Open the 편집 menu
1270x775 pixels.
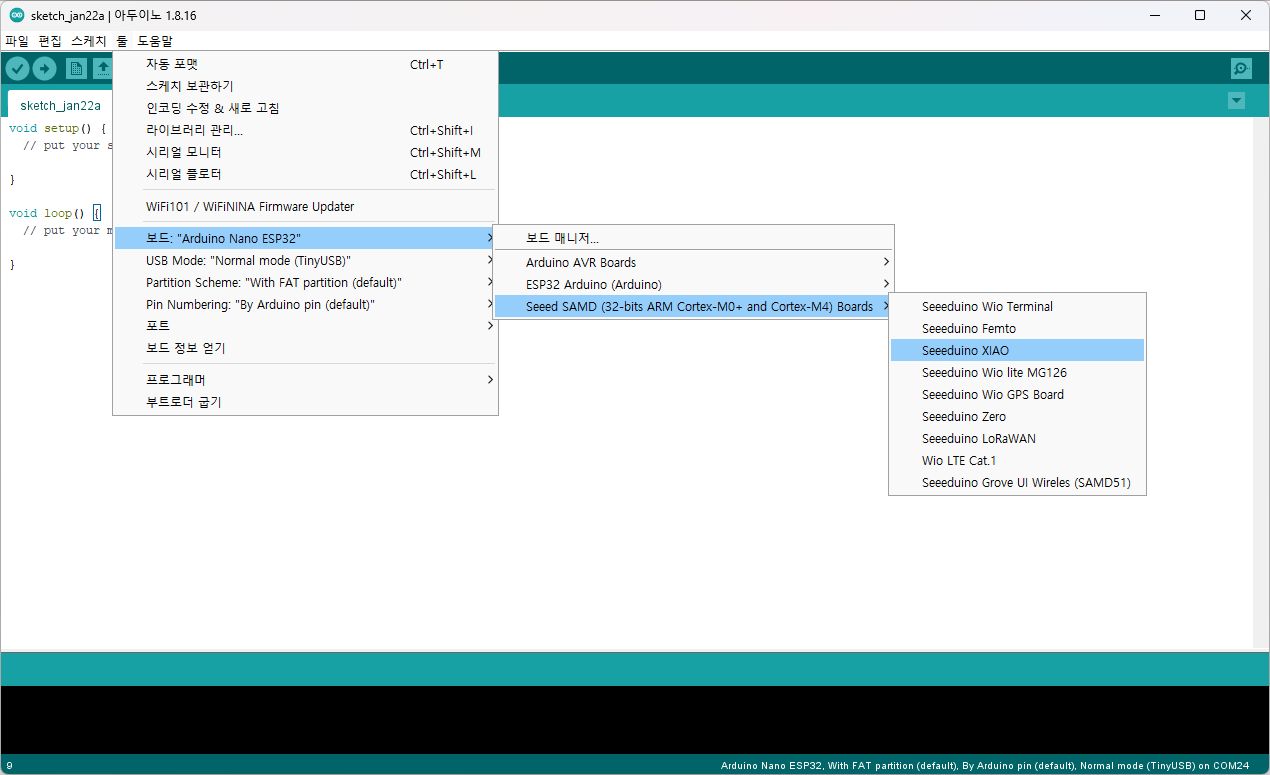pos(50,41)
